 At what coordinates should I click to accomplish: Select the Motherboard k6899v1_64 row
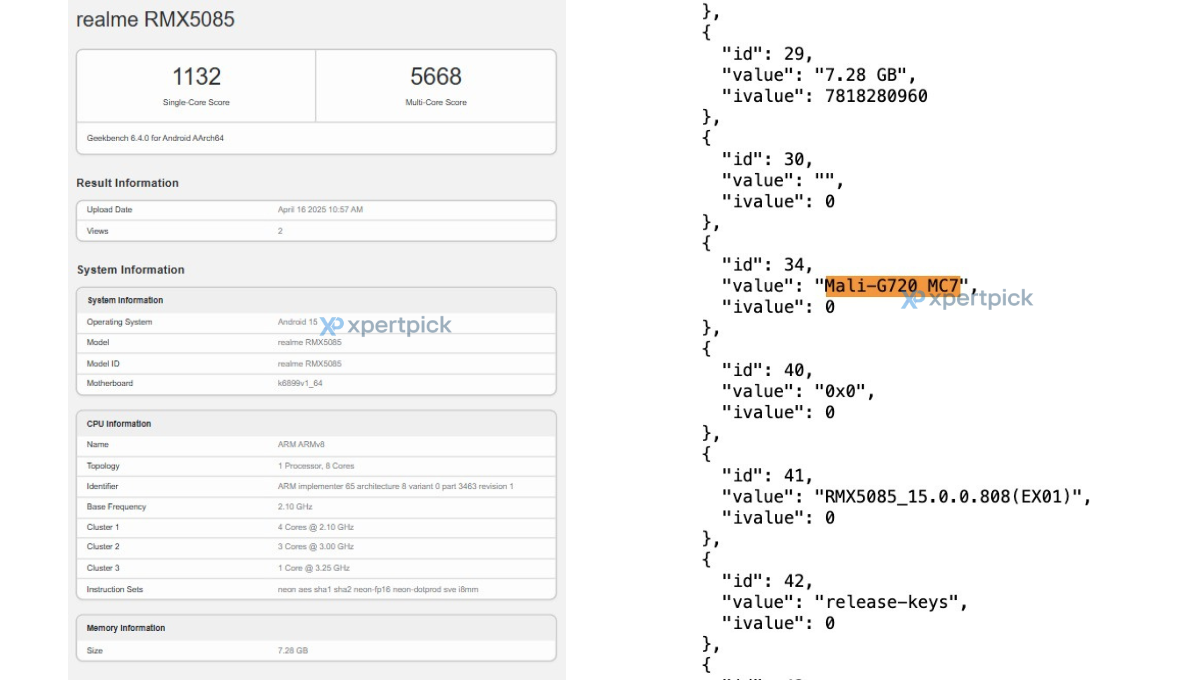click(x=316, y=383)
